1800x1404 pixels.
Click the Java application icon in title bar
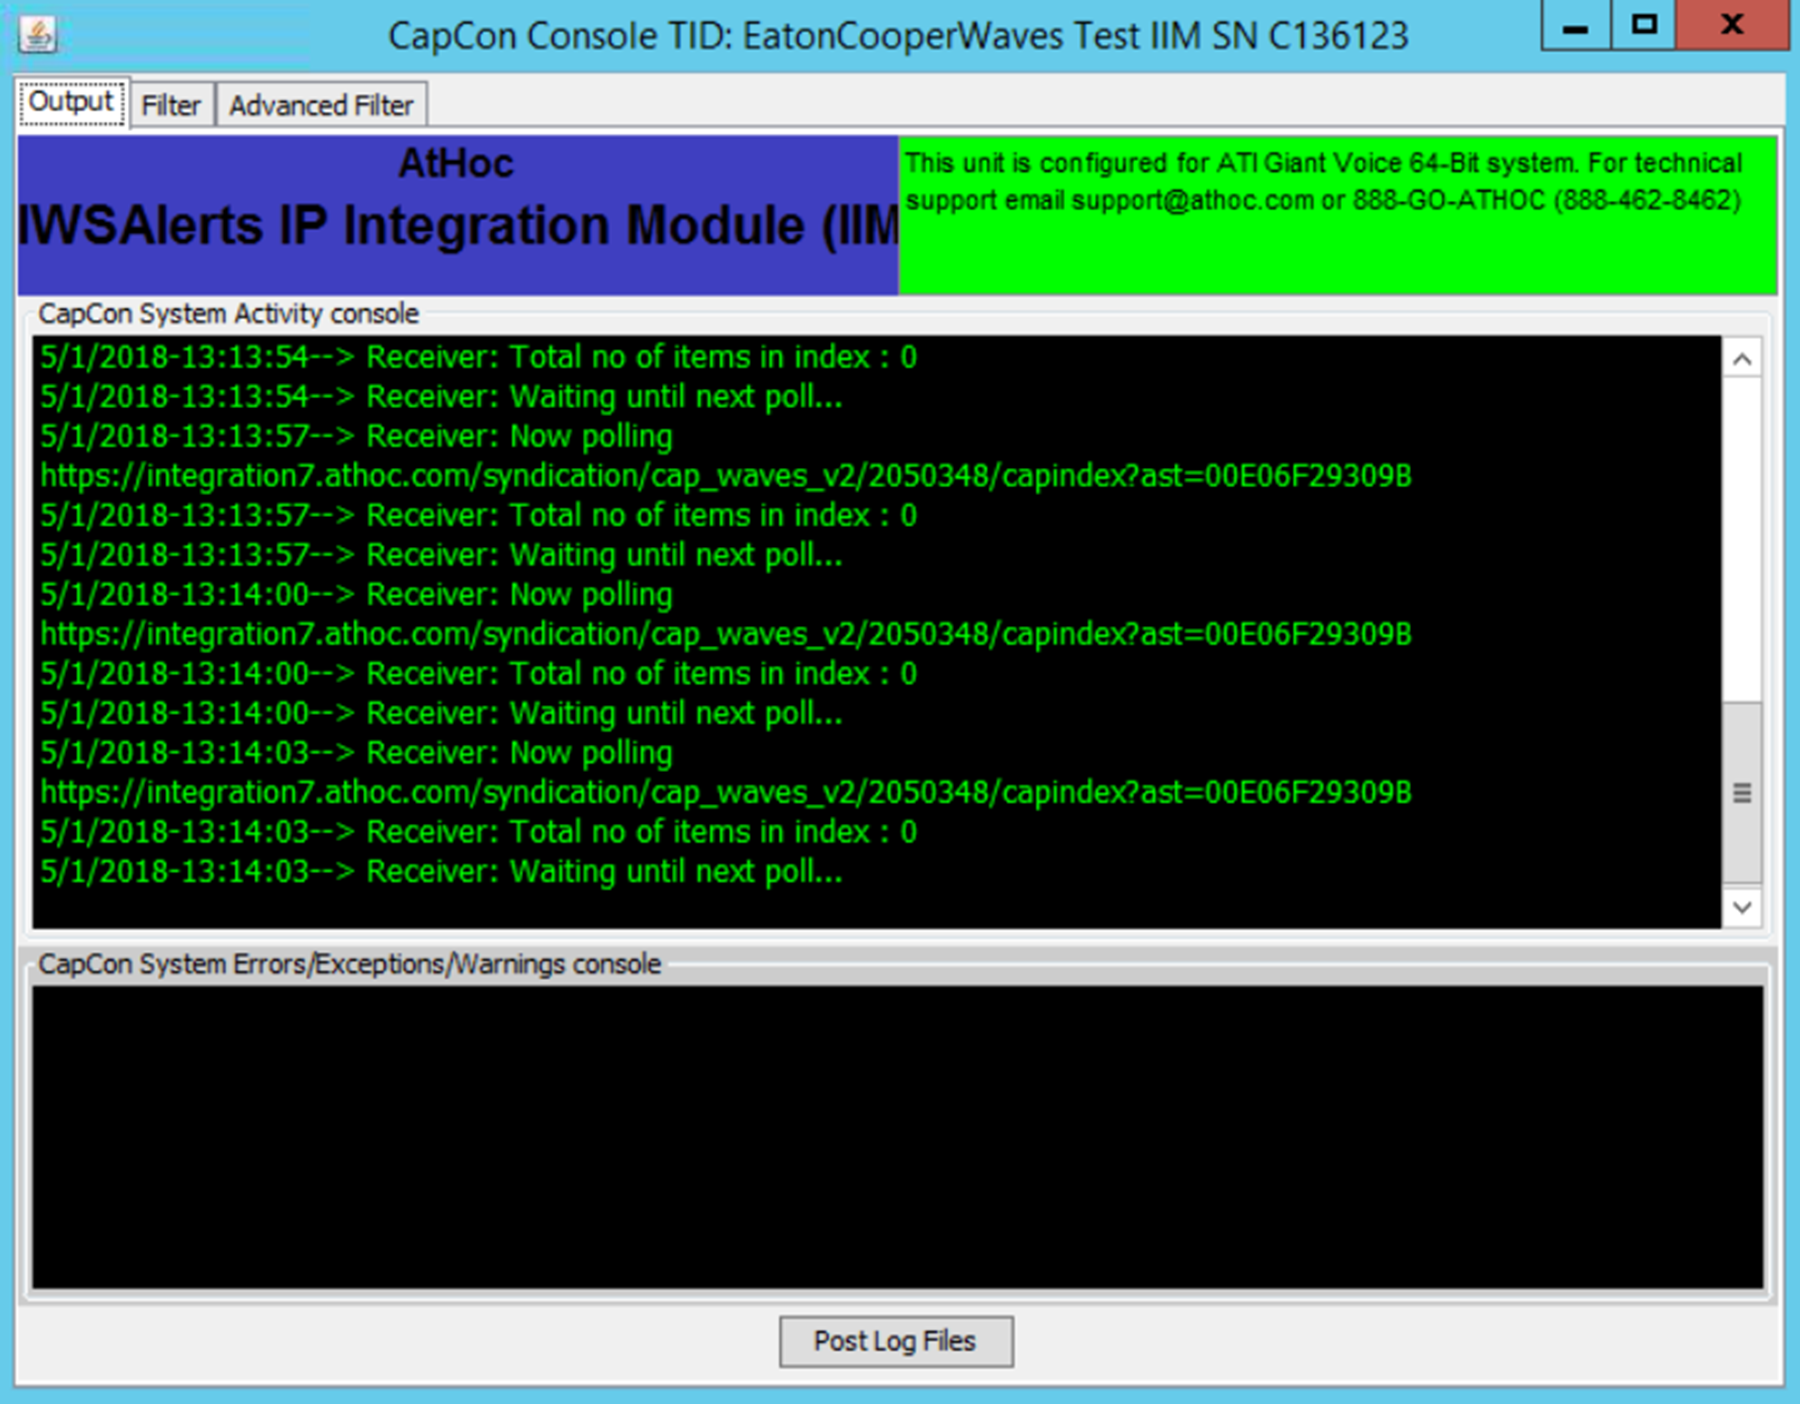tap(38, 35)
